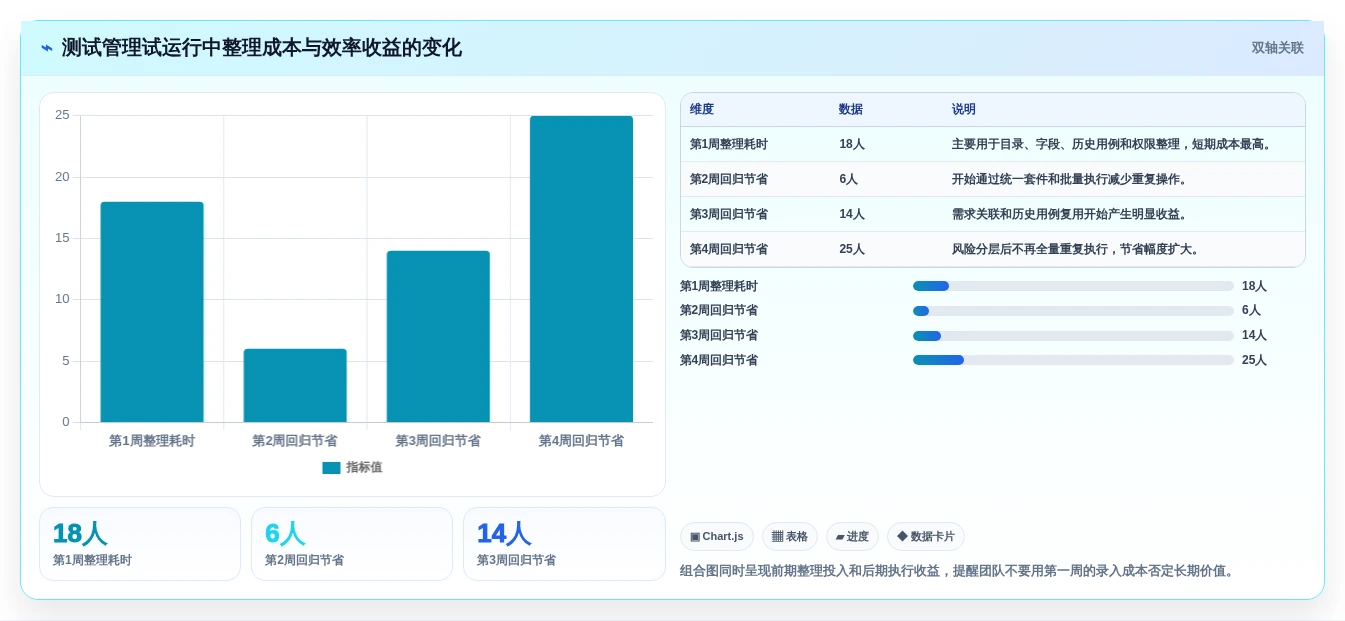Click the 18人 value beside progress bar
This screenshot has height=621, width=1345.
coord(1254,286)
